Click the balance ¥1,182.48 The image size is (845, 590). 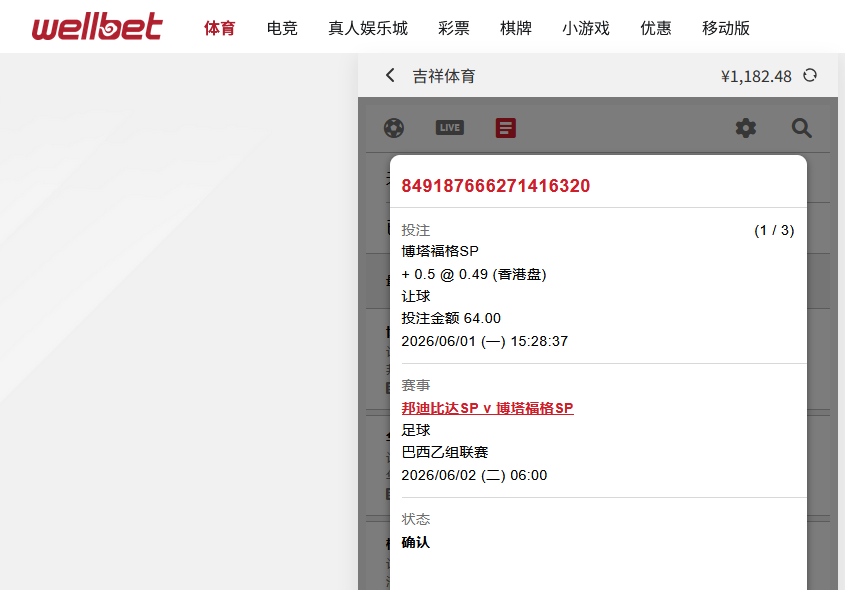(756, 77)
